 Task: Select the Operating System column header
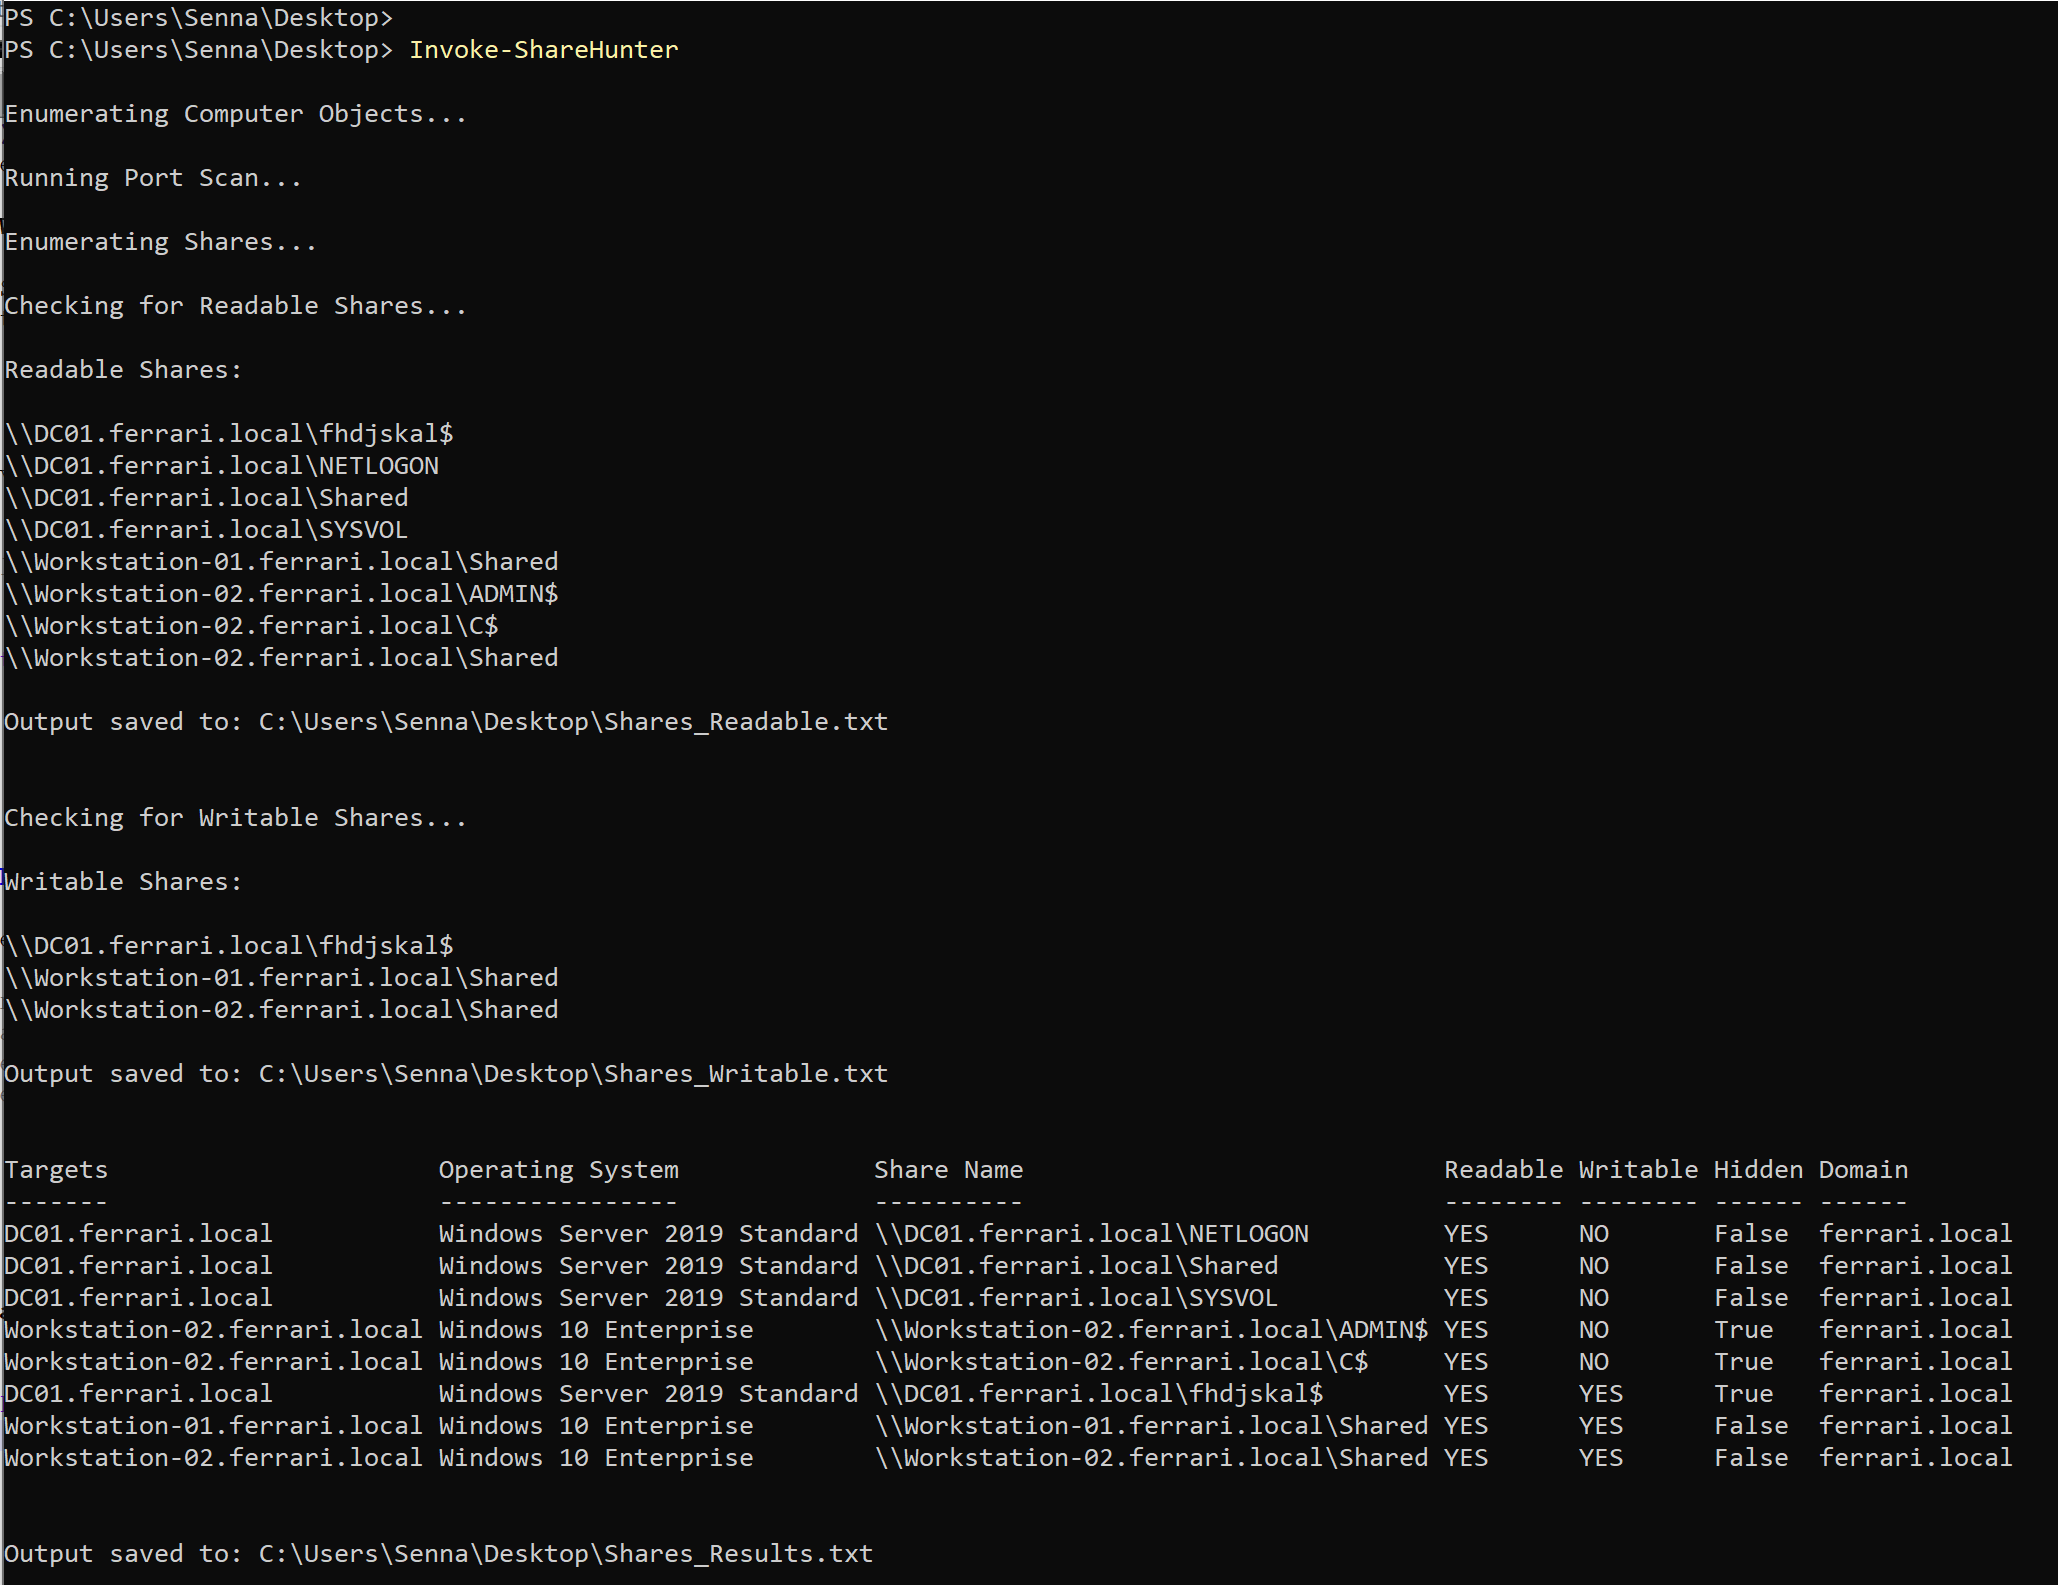558,1169
